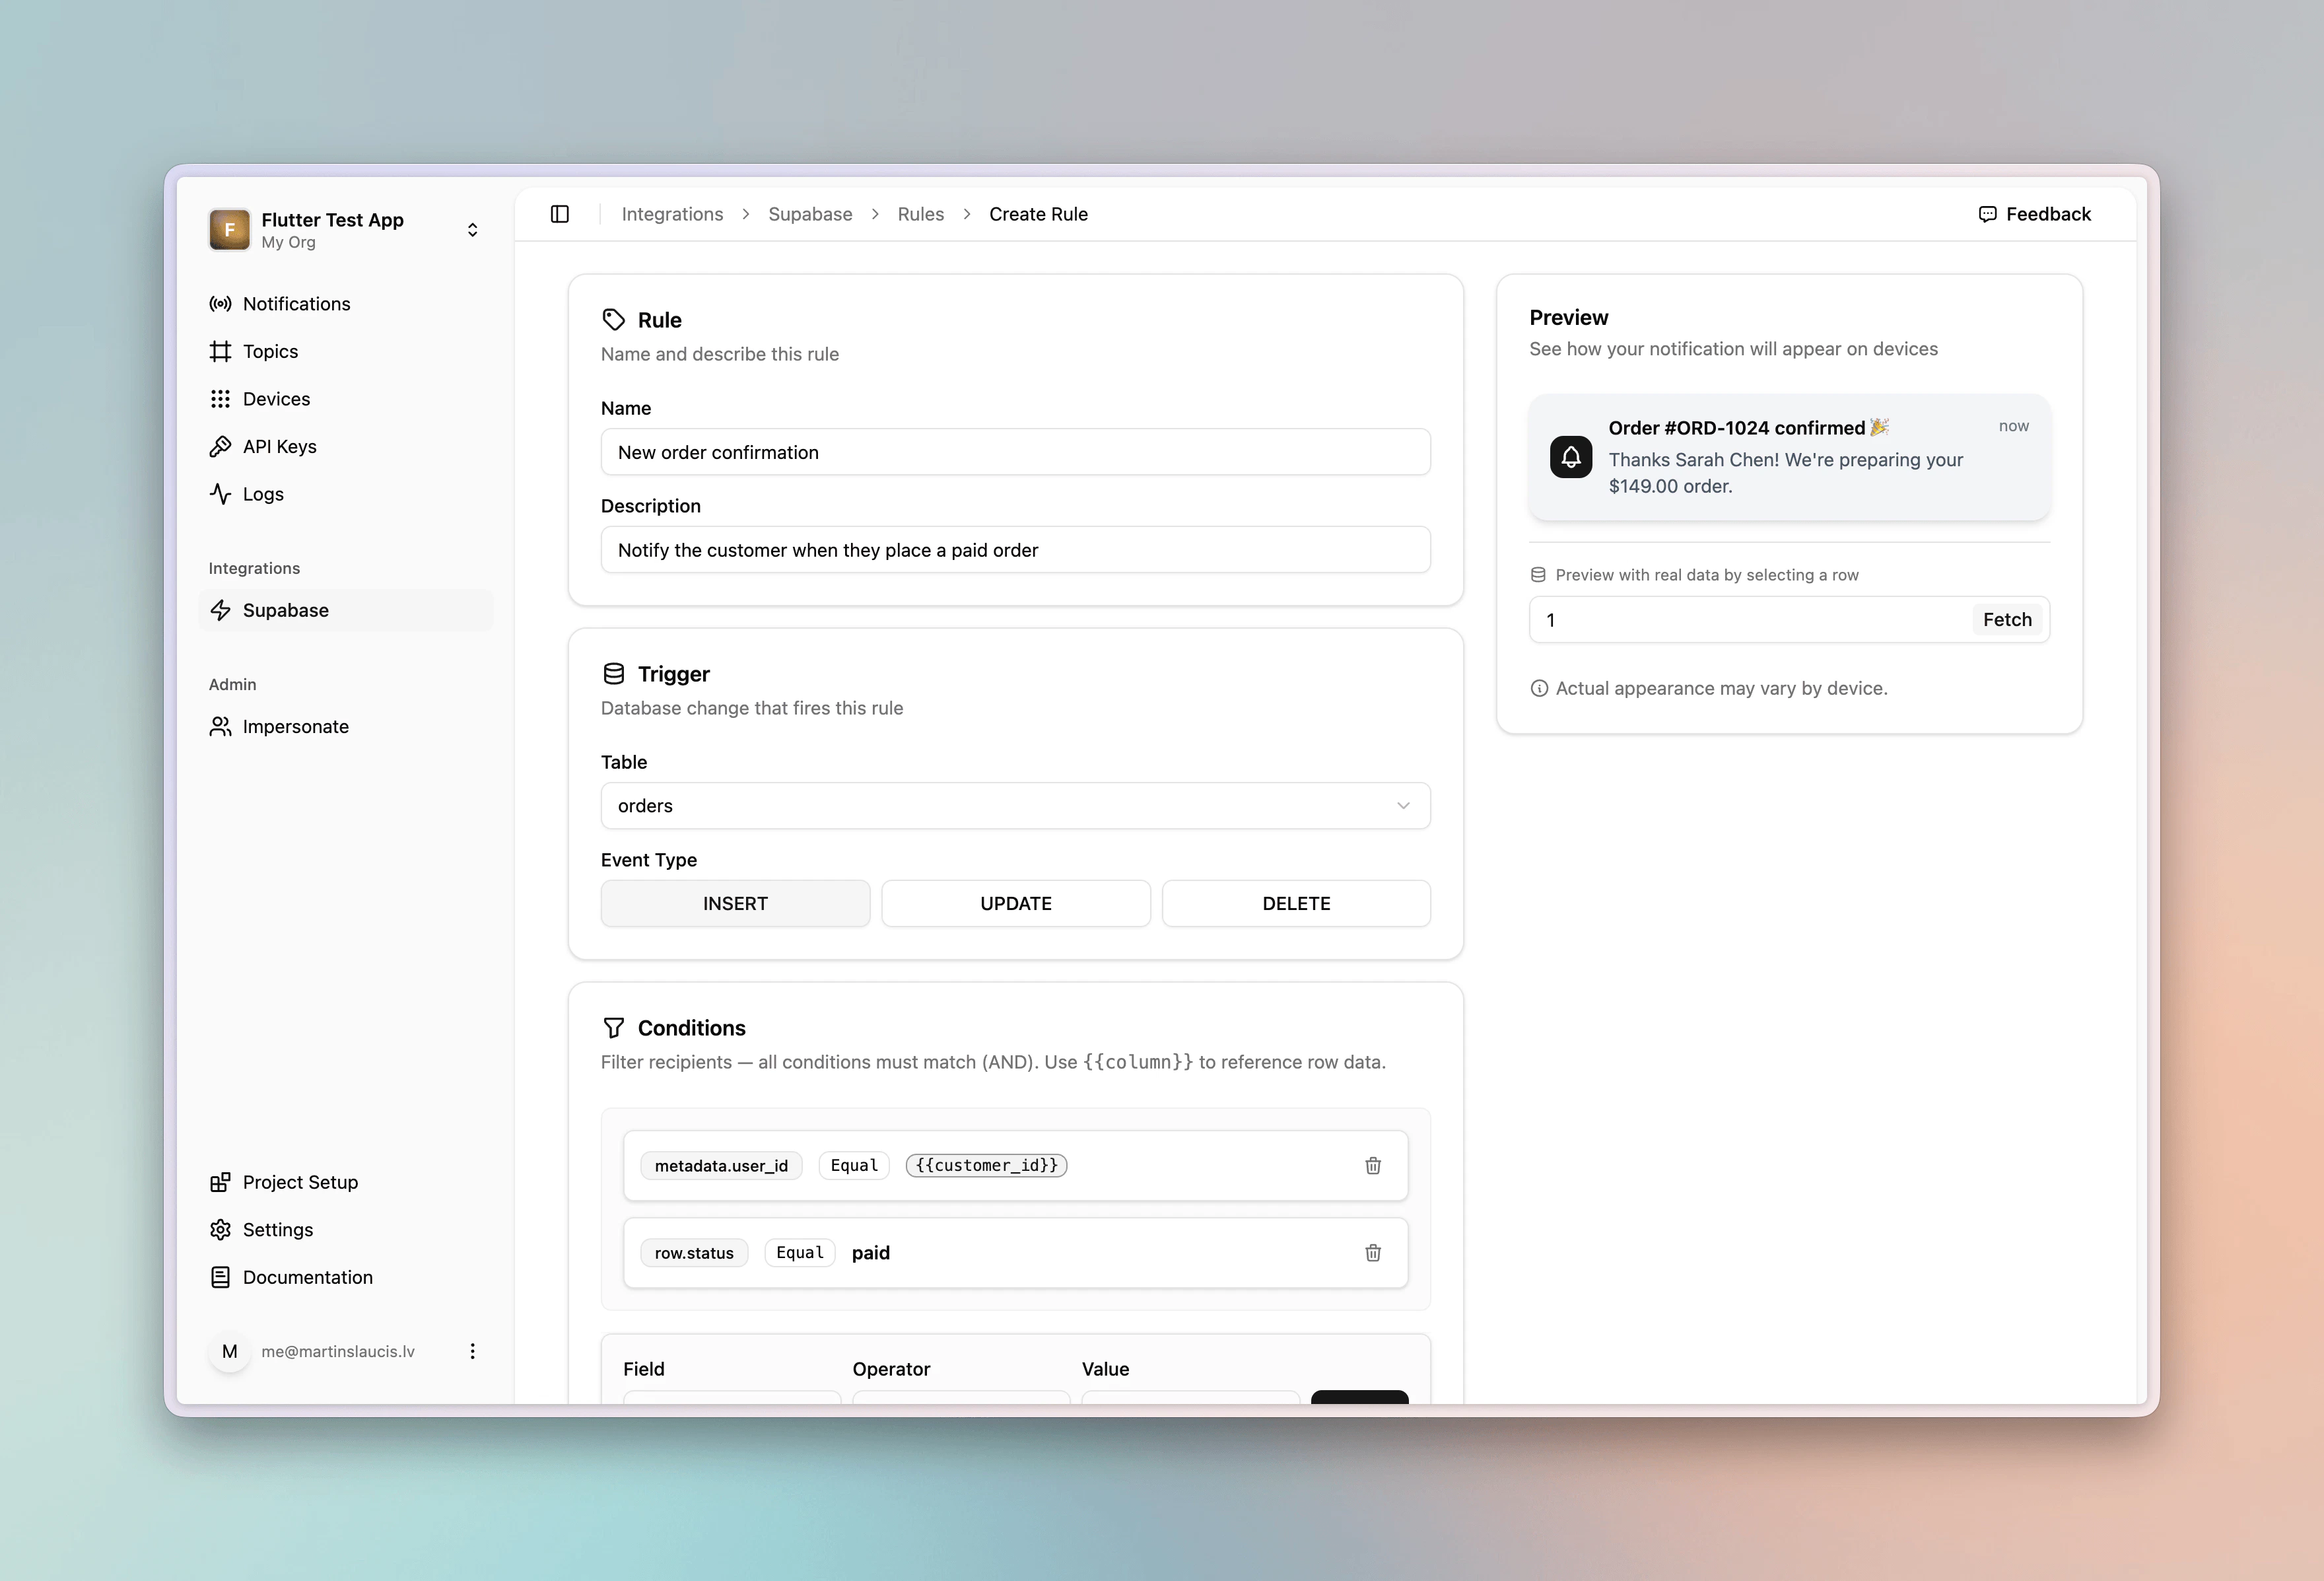The height and width of the screenshot is (1581, 2324).
Task: Select the DELETE event type
Action: pyautogui.click(x=1296, y=903)
